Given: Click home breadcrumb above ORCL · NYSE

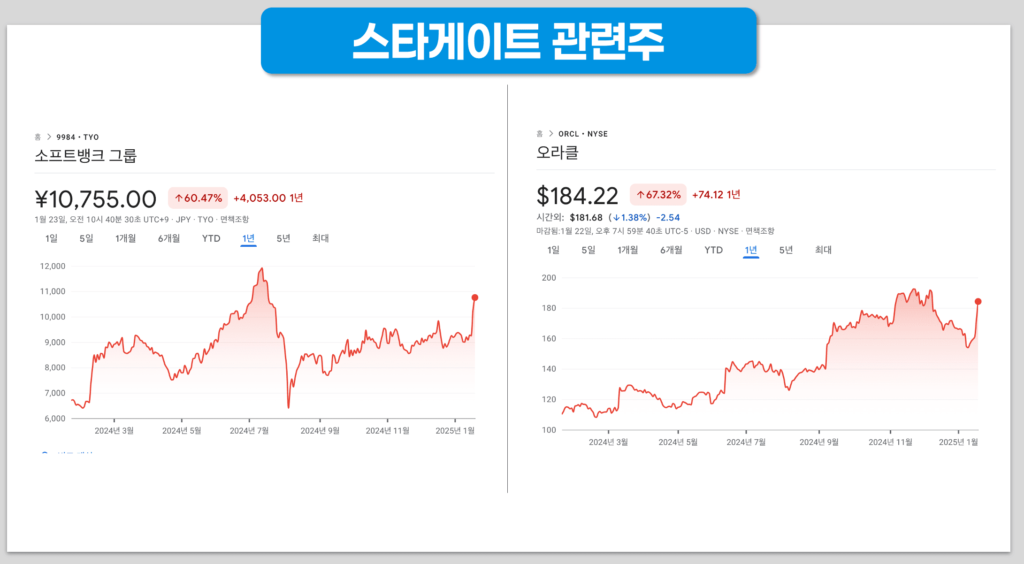Looking at the screenshot, I should point(539,134).
